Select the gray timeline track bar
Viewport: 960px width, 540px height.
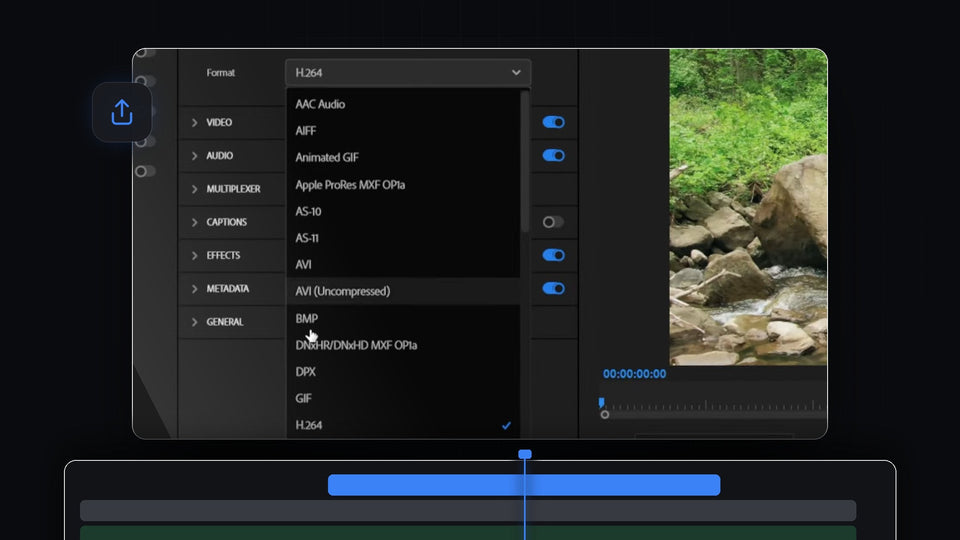click(468, 511)
